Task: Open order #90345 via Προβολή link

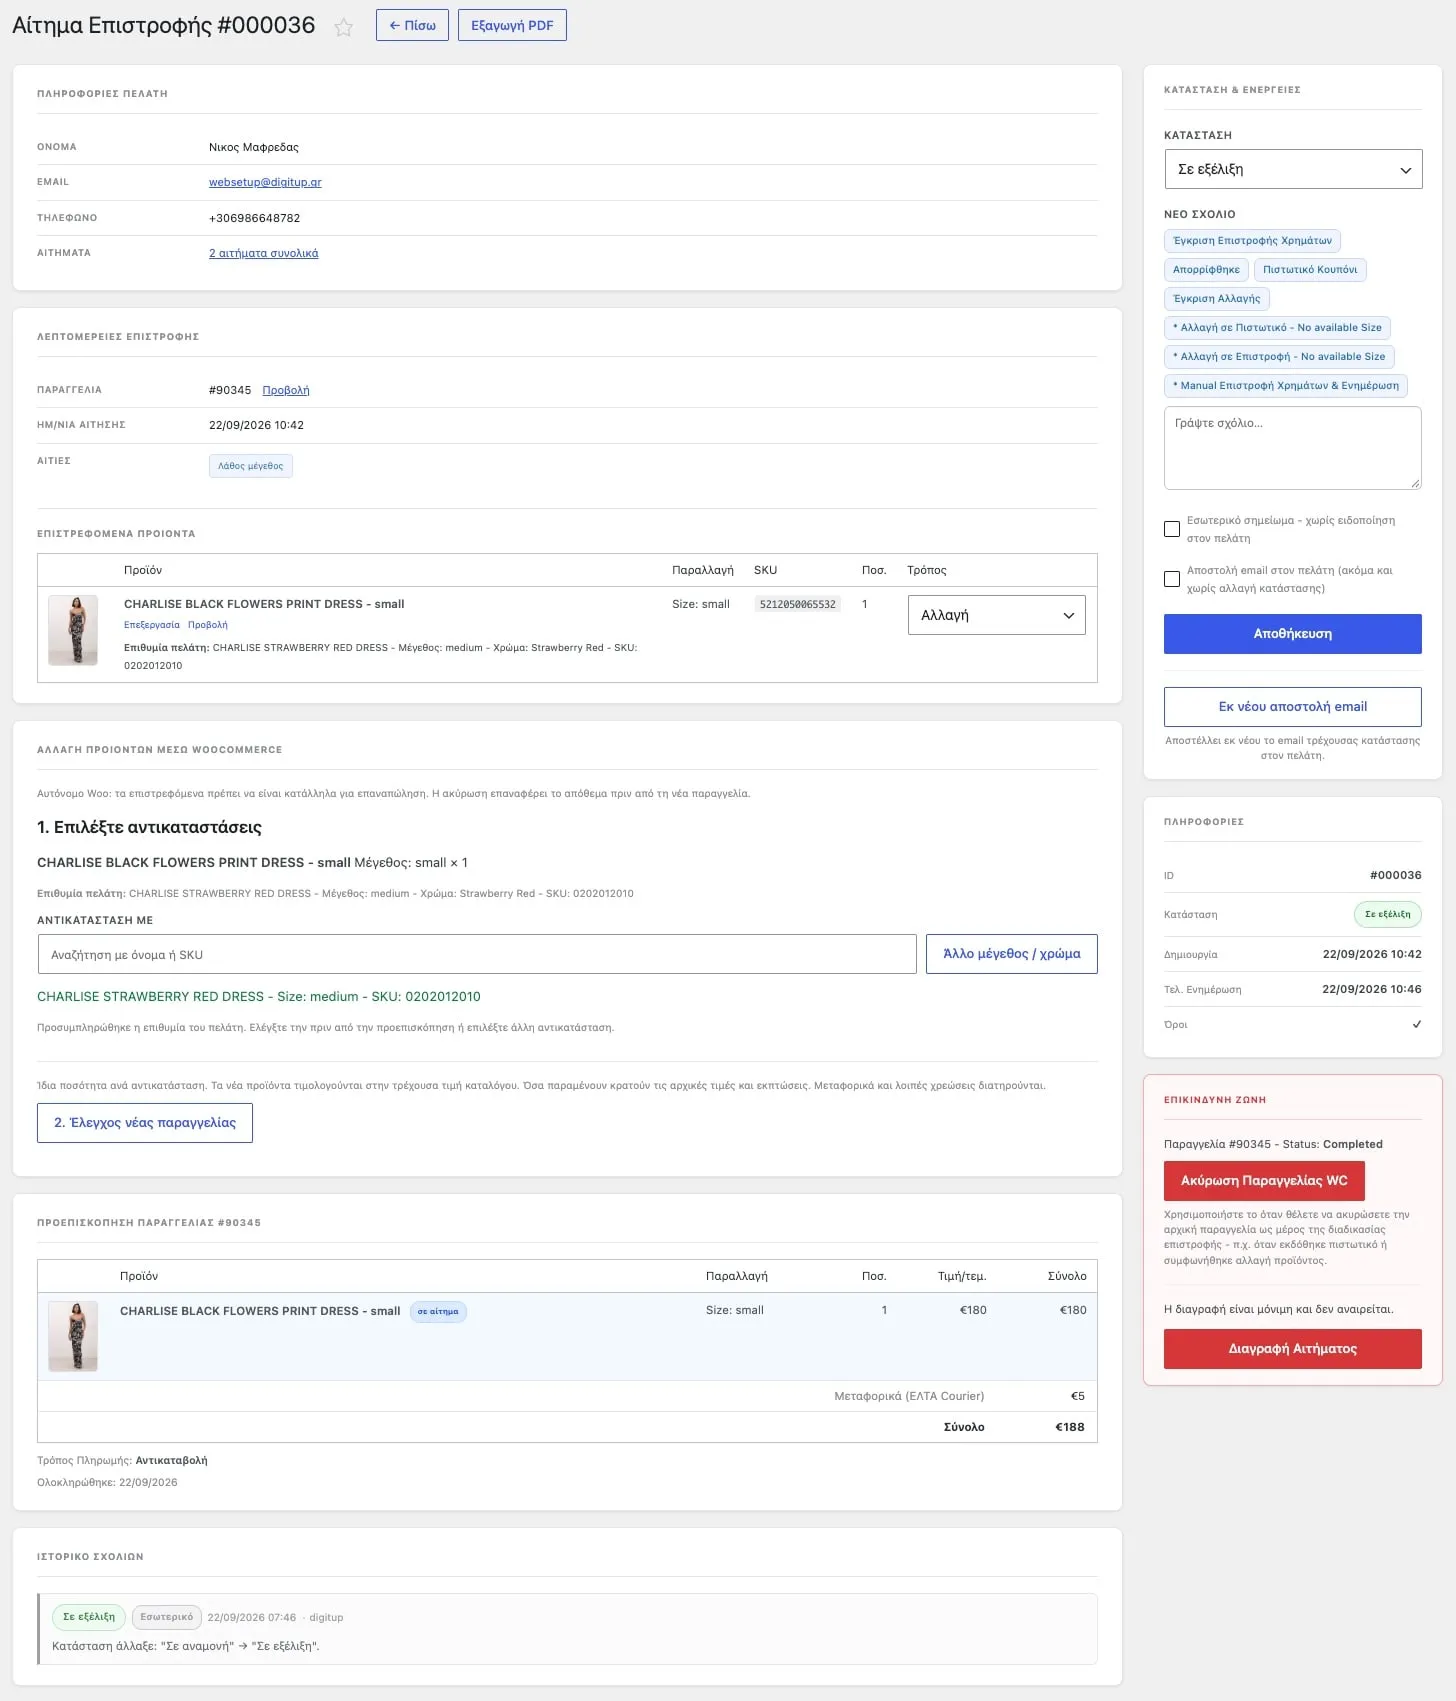Action: [286, 390]
